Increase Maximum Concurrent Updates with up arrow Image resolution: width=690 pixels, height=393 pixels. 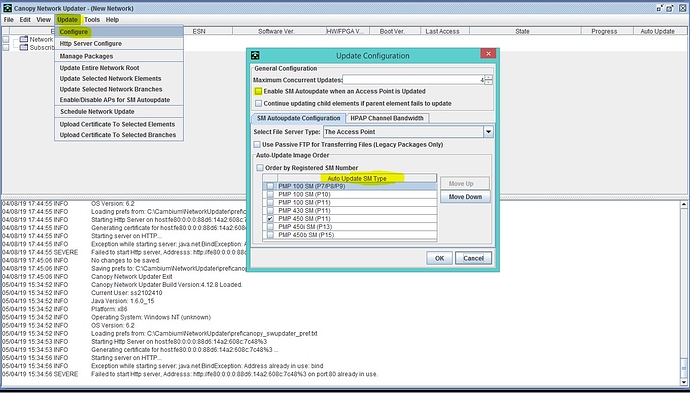point(488,77)
